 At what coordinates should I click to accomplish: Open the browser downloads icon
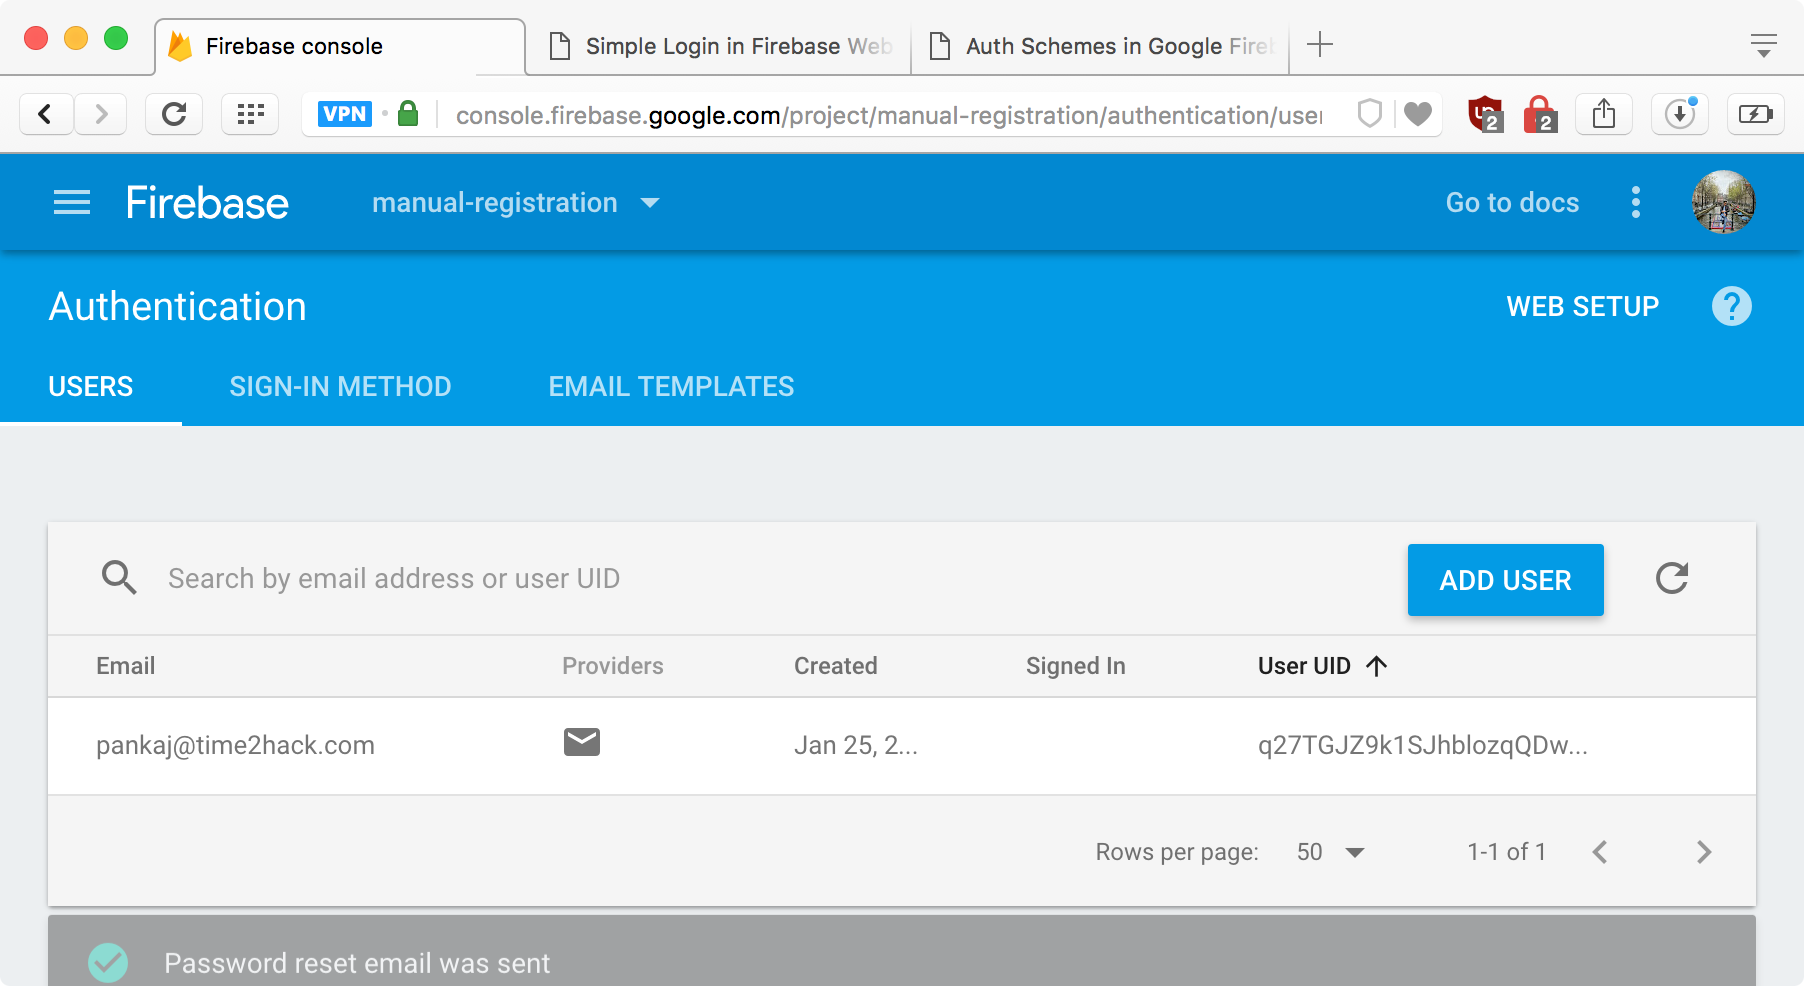[1680, 114]
